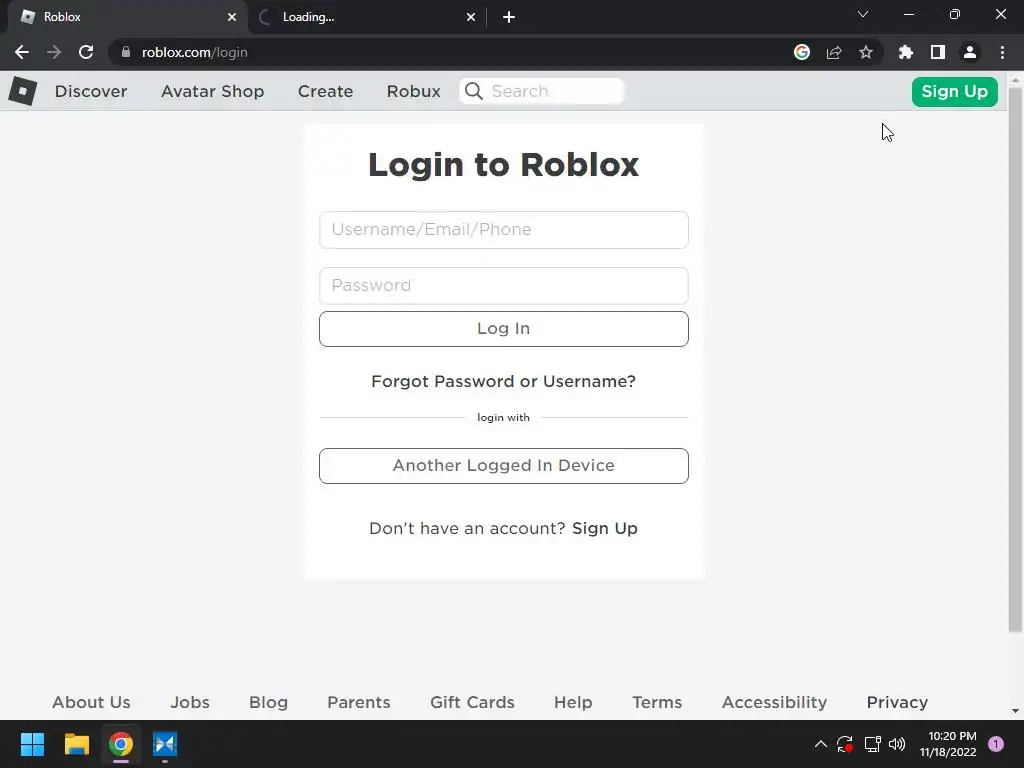Go back with the browser back arrow

pos(22,52)
